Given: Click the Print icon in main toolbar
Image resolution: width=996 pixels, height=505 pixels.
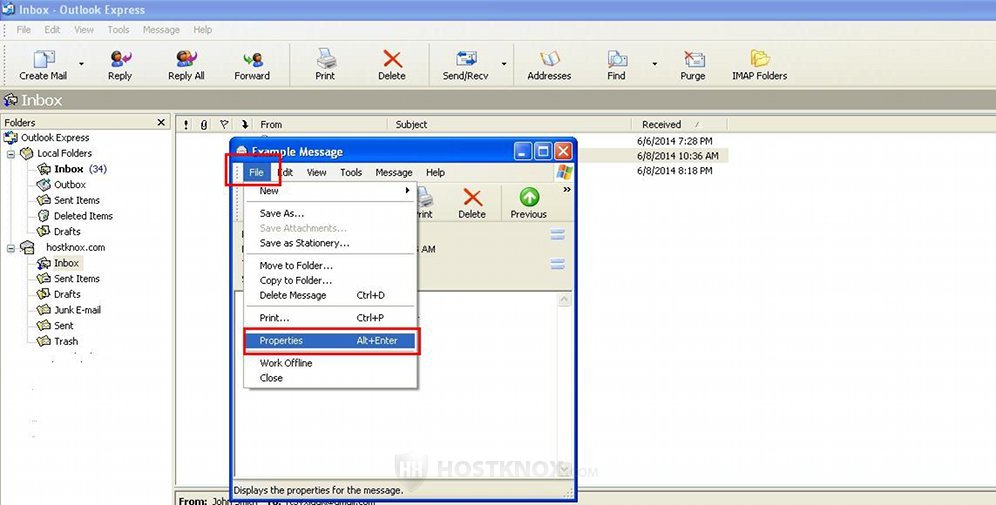Looking at the screenshot, I should (x=325, y=65).
